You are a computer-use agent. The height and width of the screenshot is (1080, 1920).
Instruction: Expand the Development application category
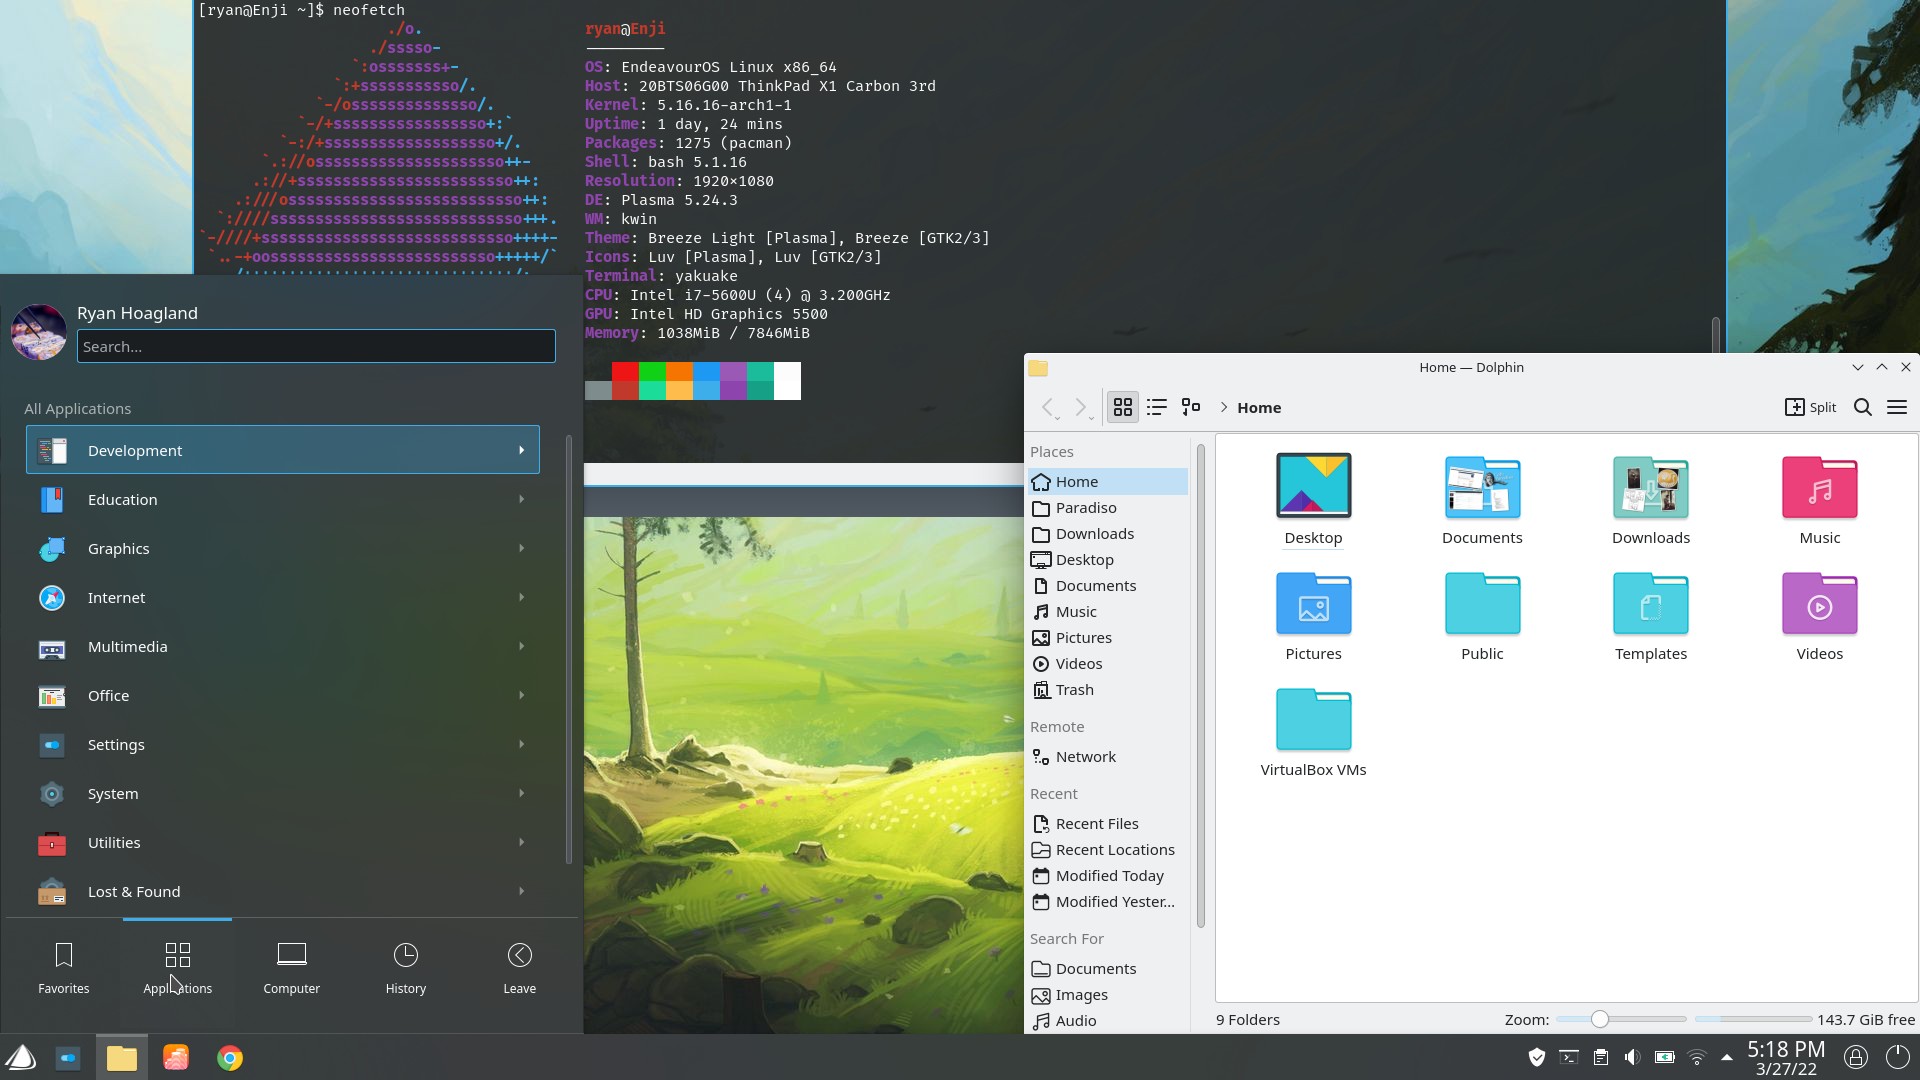[x=283, y=450]
